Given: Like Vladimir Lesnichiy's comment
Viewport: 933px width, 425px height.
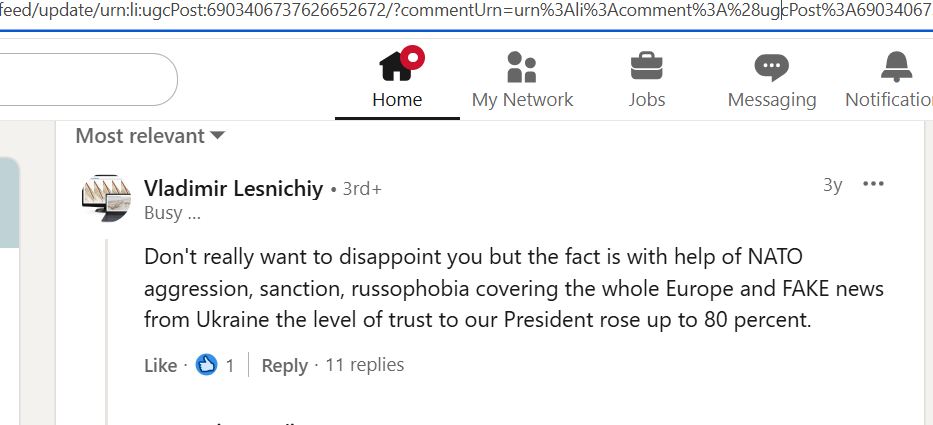Looking at the screenshot, I should [160, 366].
